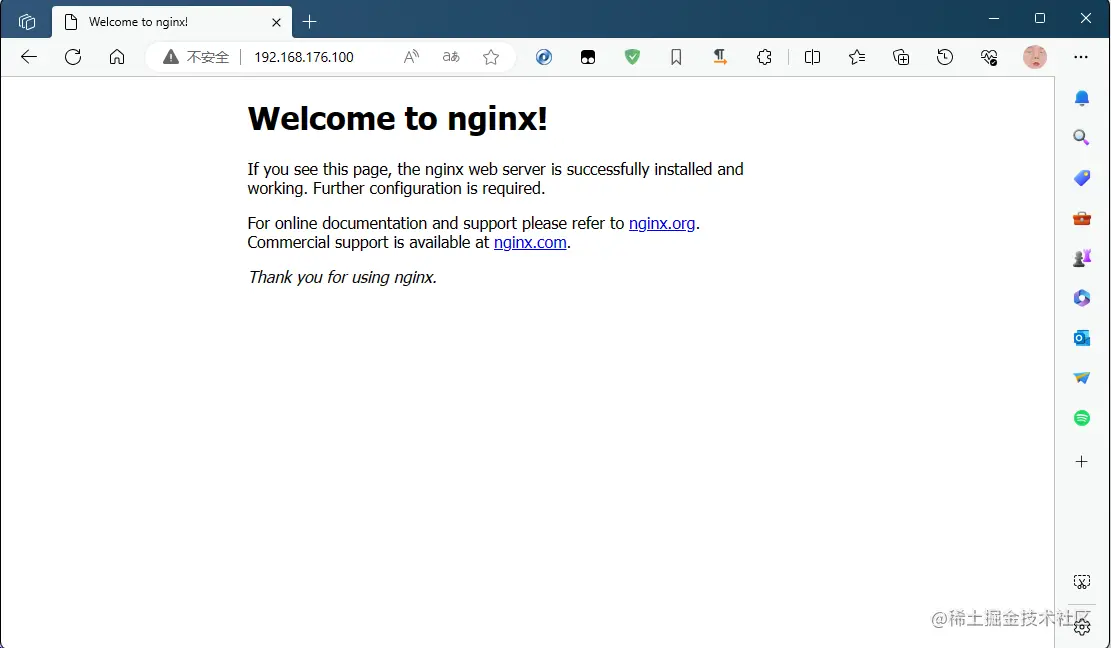The width and height of the screenshot is (1111, 648).
Task: Open Settings and more menu
Action: [1081, 57]
